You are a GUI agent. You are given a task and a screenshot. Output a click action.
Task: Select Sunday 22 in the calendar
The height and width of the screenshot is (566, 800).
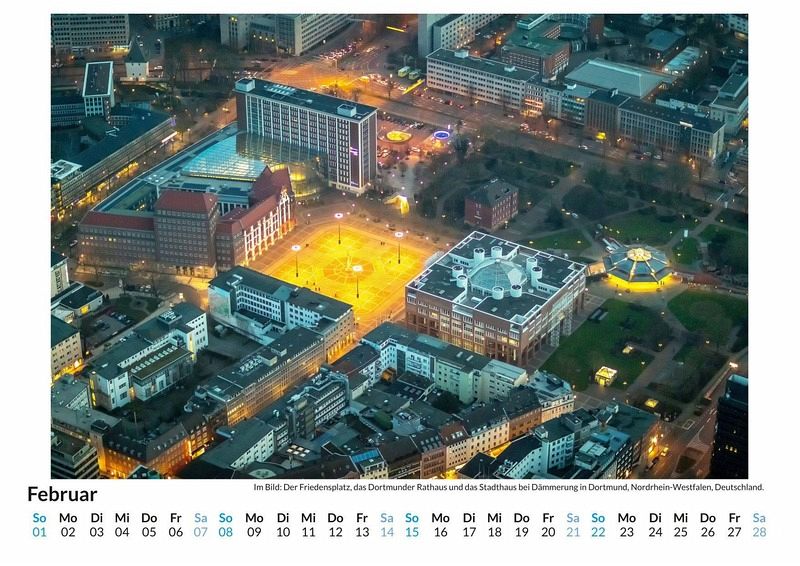598,525
